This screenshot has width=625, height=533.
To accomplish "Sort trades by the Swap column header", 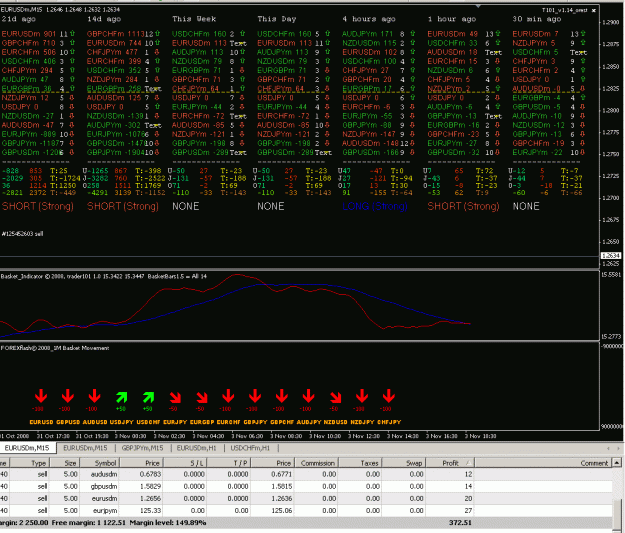I will pyautogui.click(x=404, y=463).
